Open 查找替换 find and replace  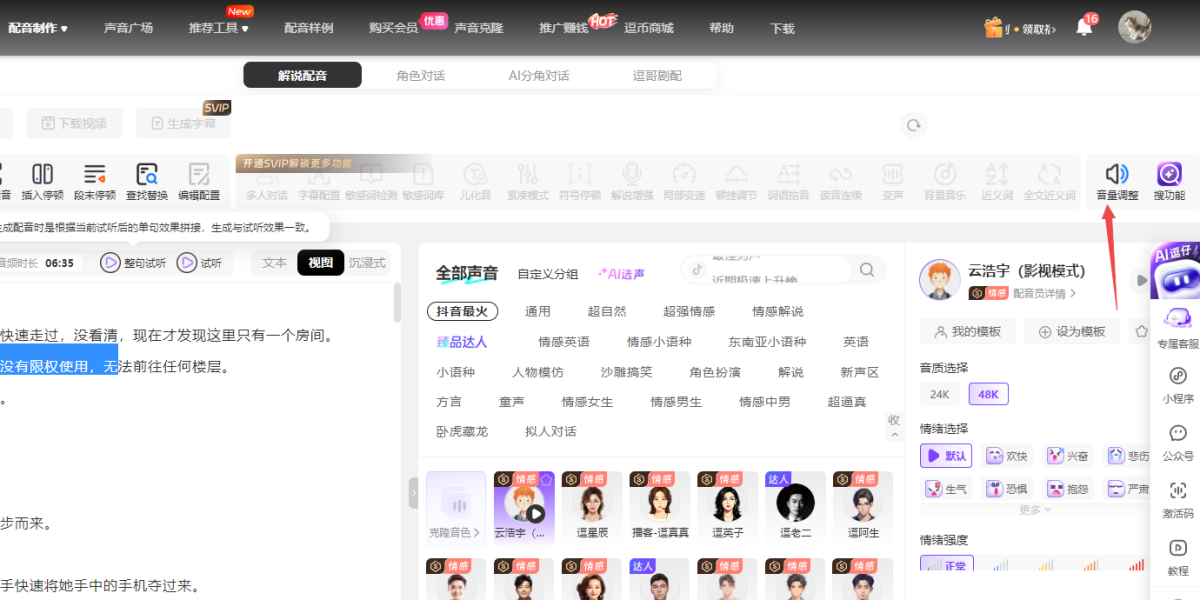(x=147, y=181)
